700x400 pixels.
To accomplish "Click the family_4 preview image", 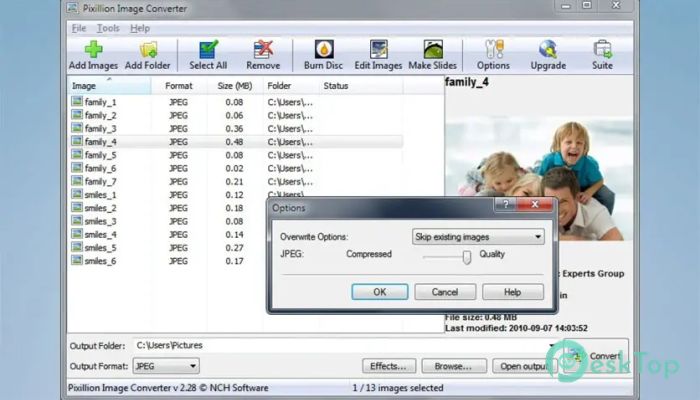I will [x=539, y=179].
